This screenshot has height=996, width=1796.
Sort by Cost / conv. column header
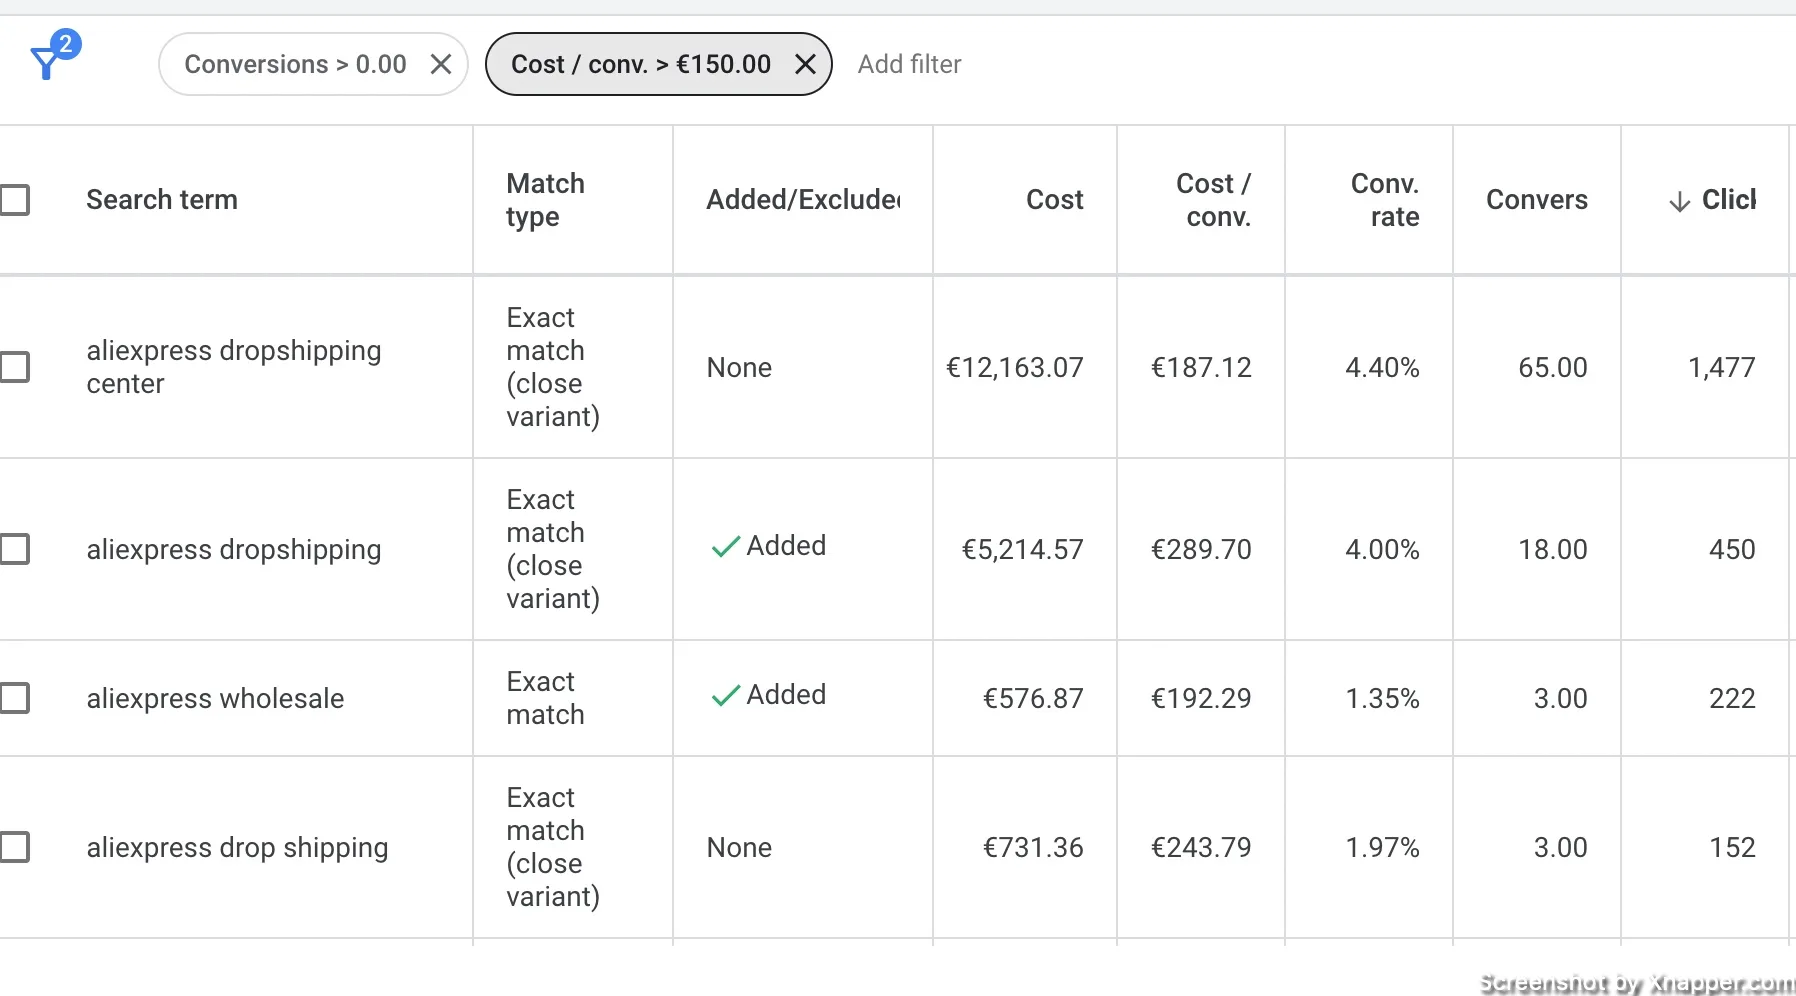(x=1214, y=200)
